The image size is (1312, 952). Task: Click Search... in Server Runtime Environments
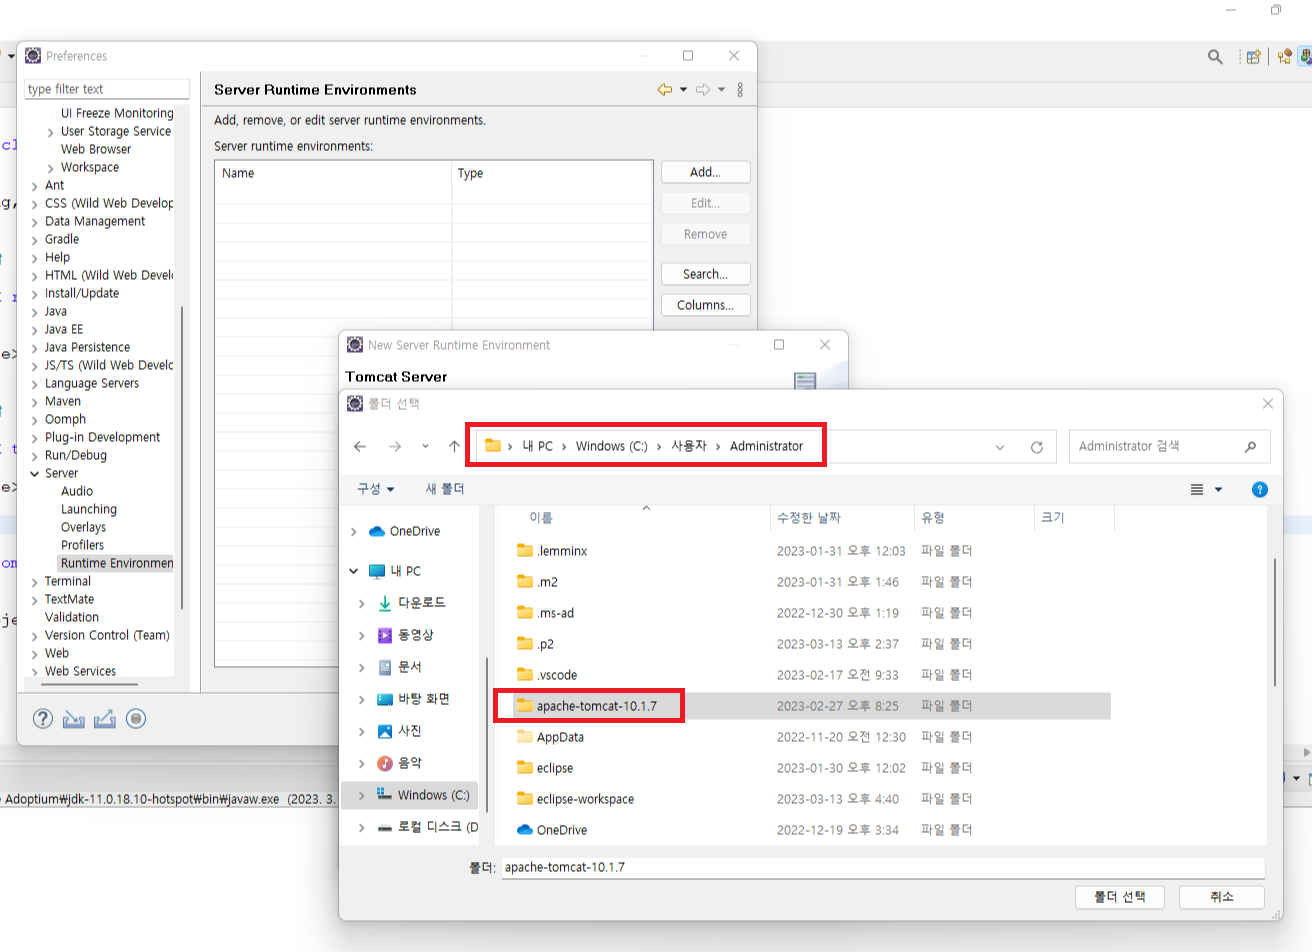click(x=706, y=274)
